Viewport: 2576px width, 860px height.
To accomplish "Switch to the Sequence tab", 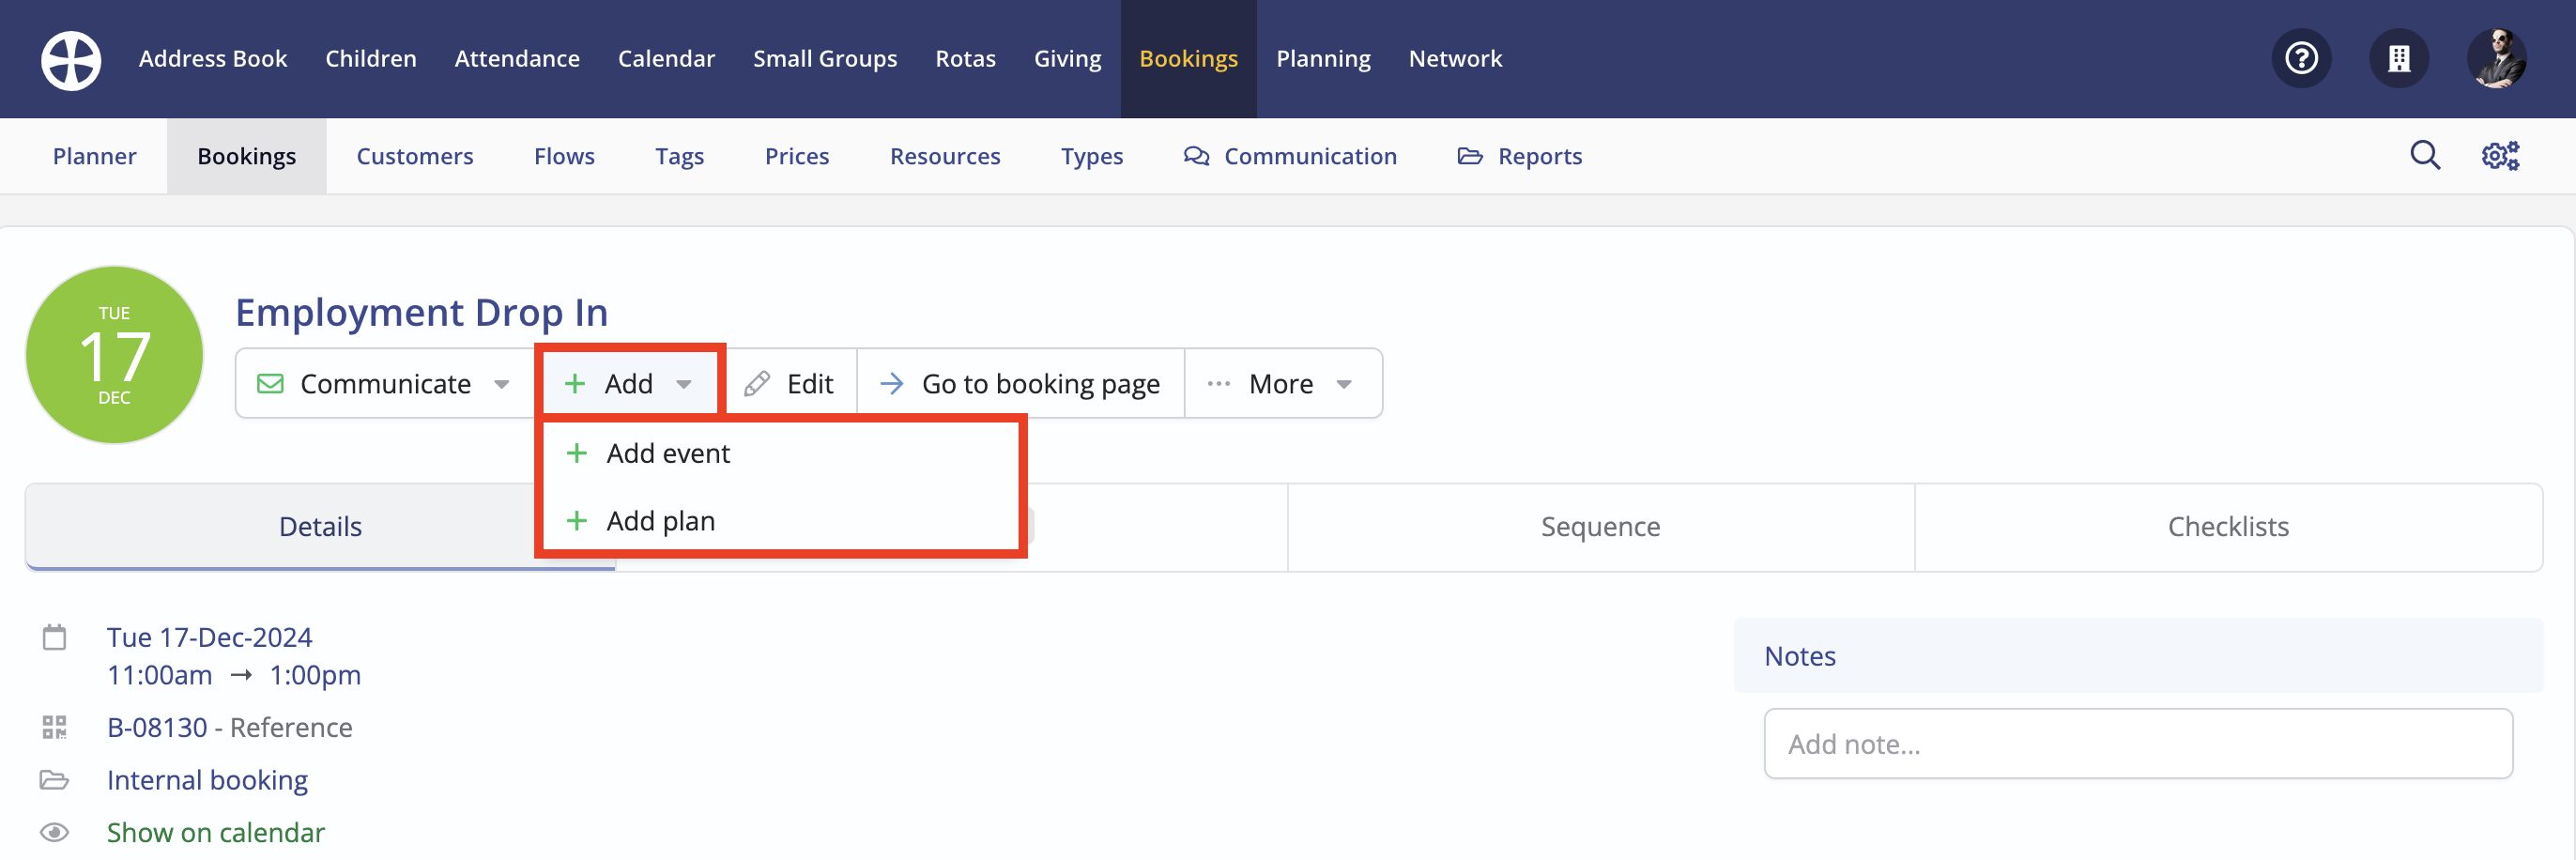I will pos(1600,527).
